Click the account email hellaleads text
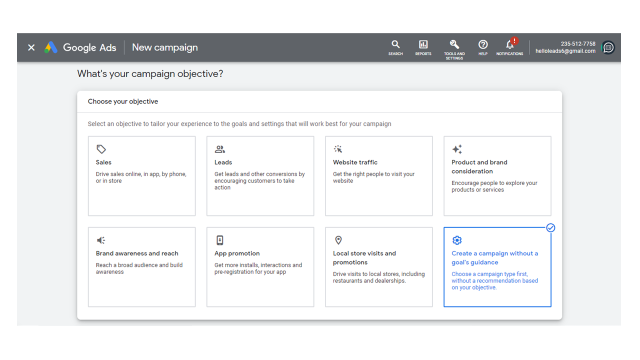640x360 pixels. click(565, 51)
